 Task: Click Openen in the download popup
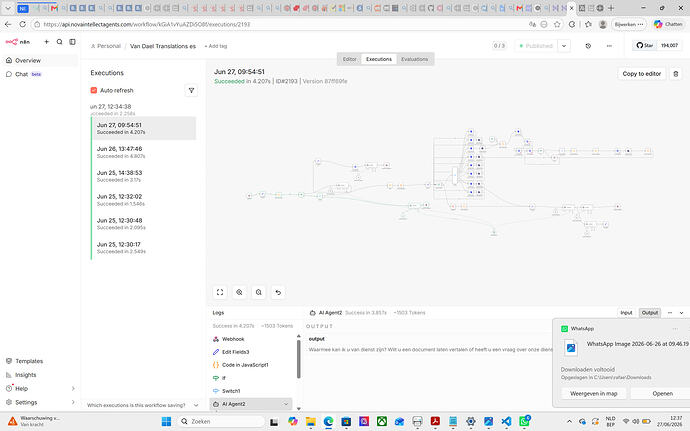tap(661, 394)
